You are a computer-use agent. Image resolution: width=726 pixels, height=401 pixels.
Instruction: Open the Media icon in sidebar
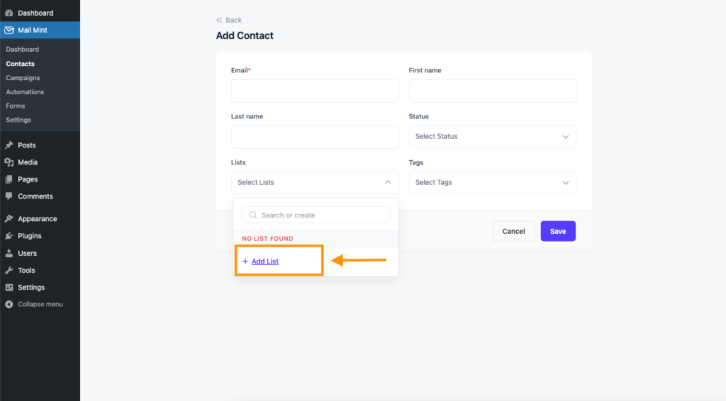(x=9, y=162)
